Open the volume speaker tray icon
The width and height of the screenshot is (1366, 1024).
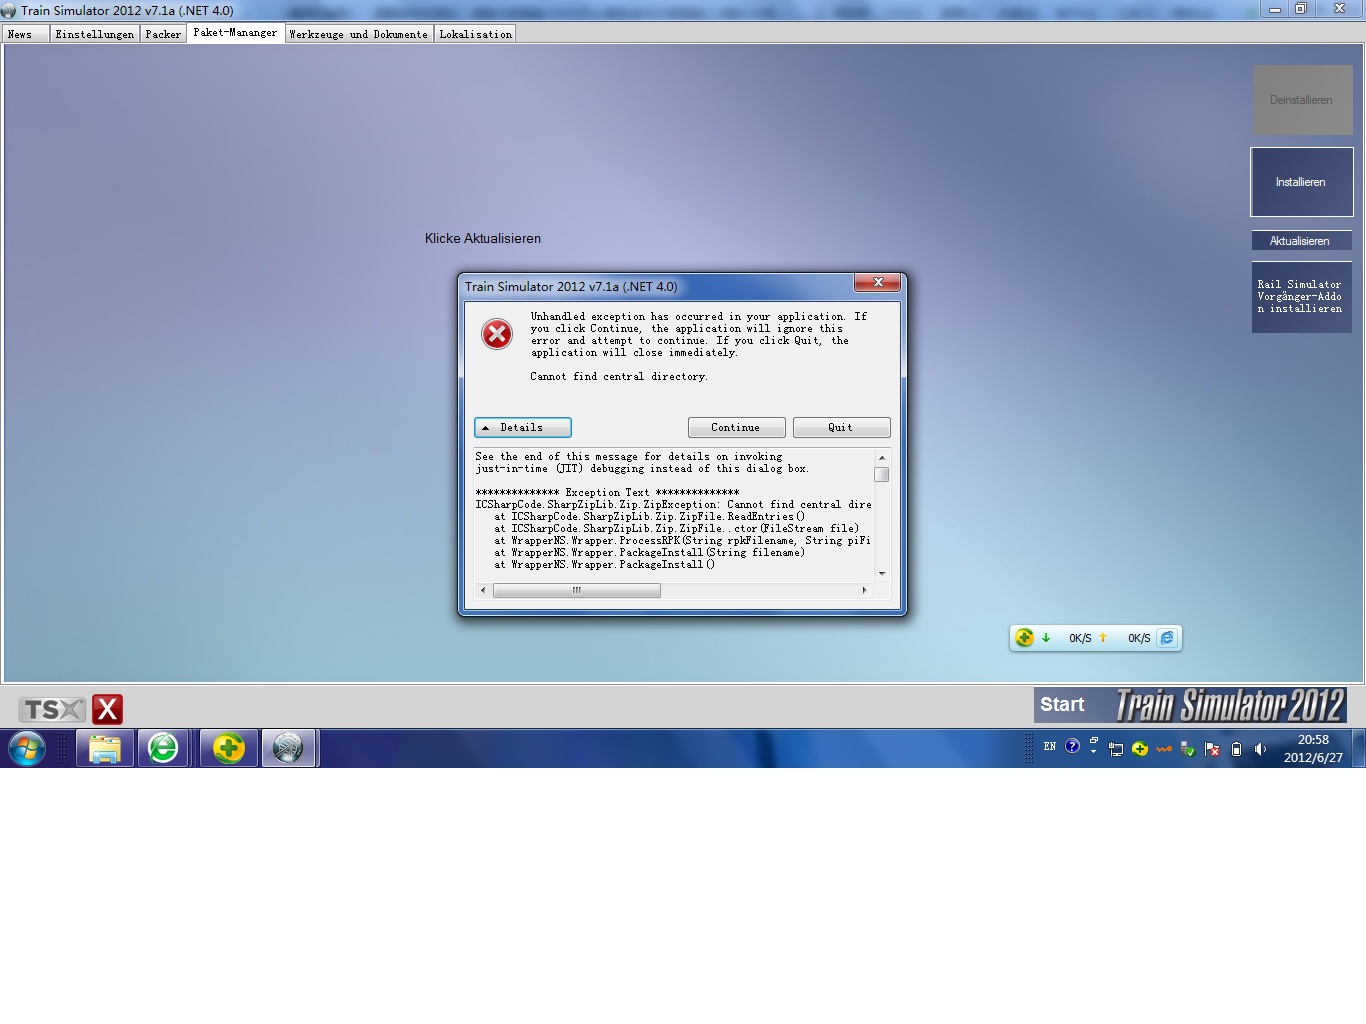[1260, 749]
